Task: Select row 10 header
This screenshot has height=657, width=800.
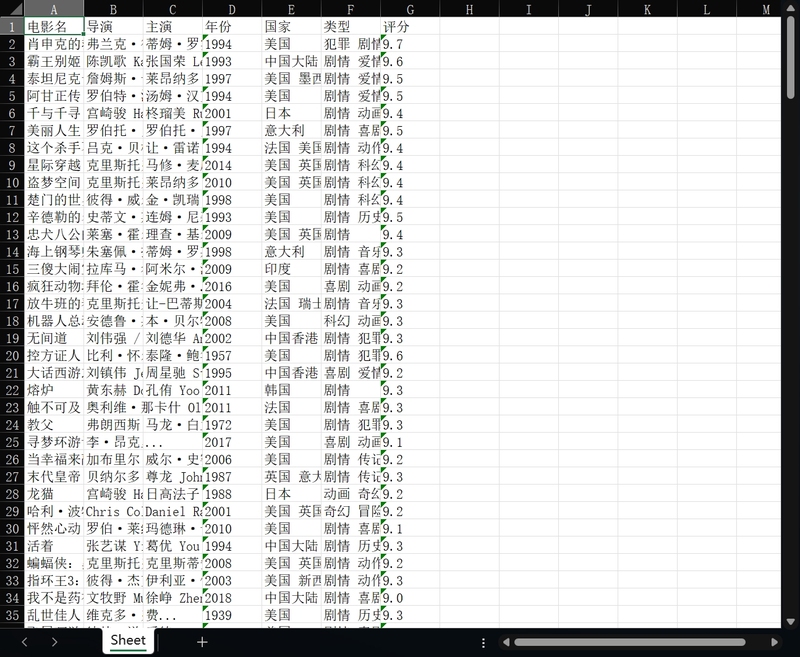Action: 12,182
